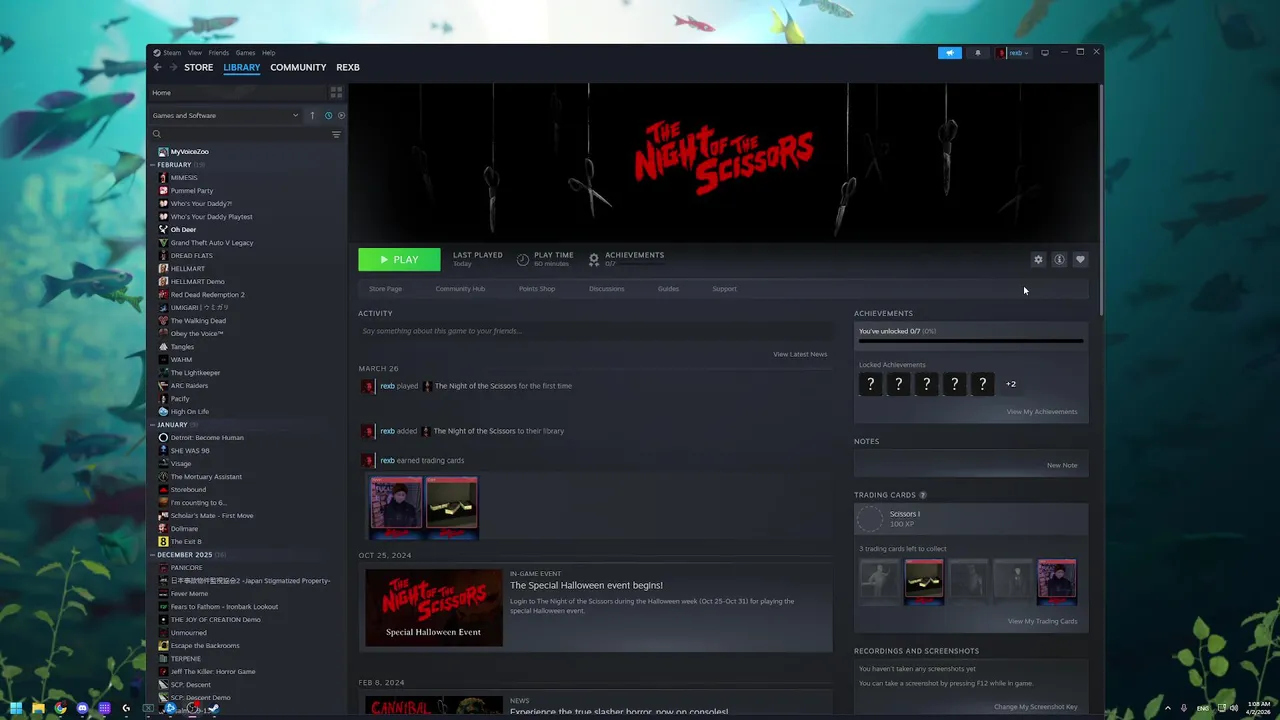Open the Points Shop link
This screenshot has width=1280, height=720.
click(537, 289)
